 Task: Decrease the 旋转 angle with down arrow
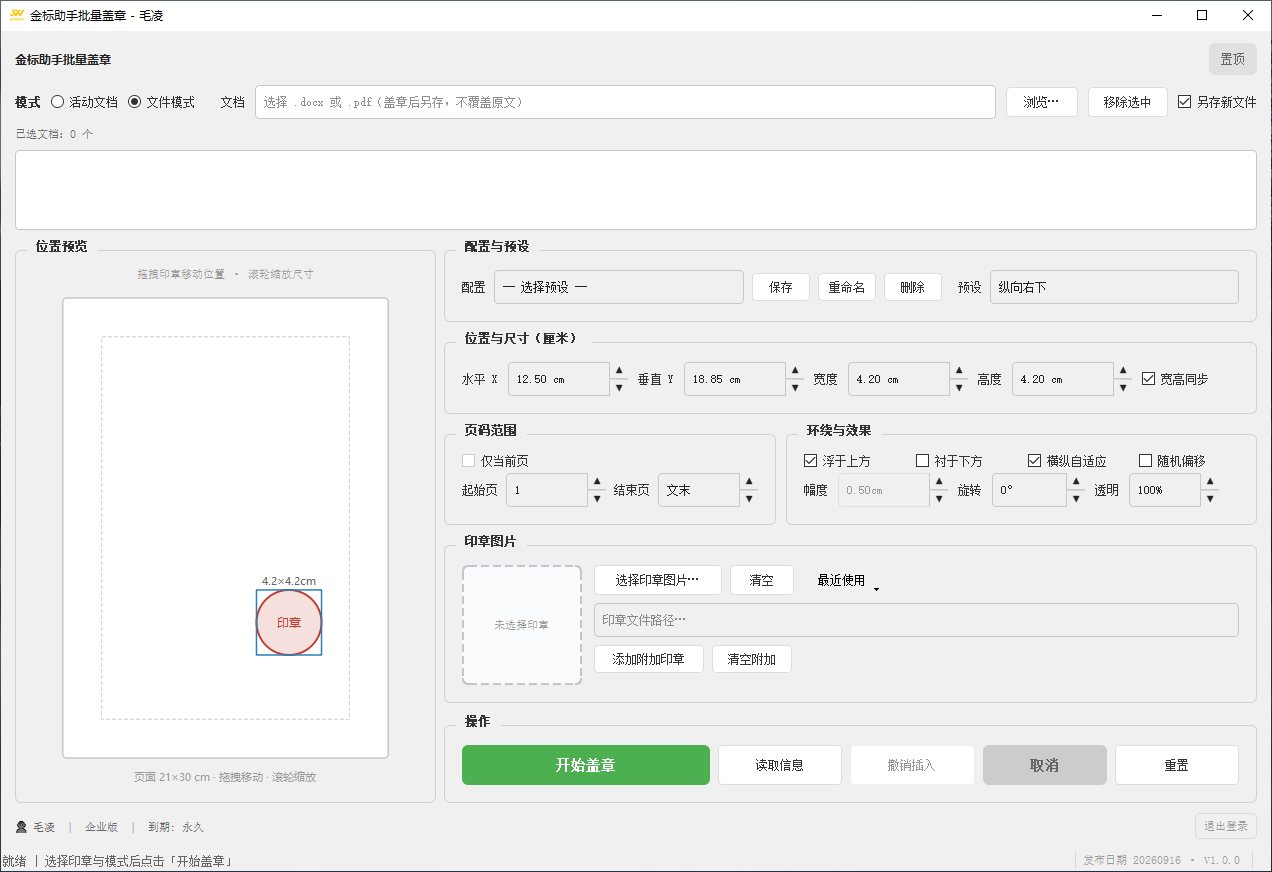(1076, 498)
